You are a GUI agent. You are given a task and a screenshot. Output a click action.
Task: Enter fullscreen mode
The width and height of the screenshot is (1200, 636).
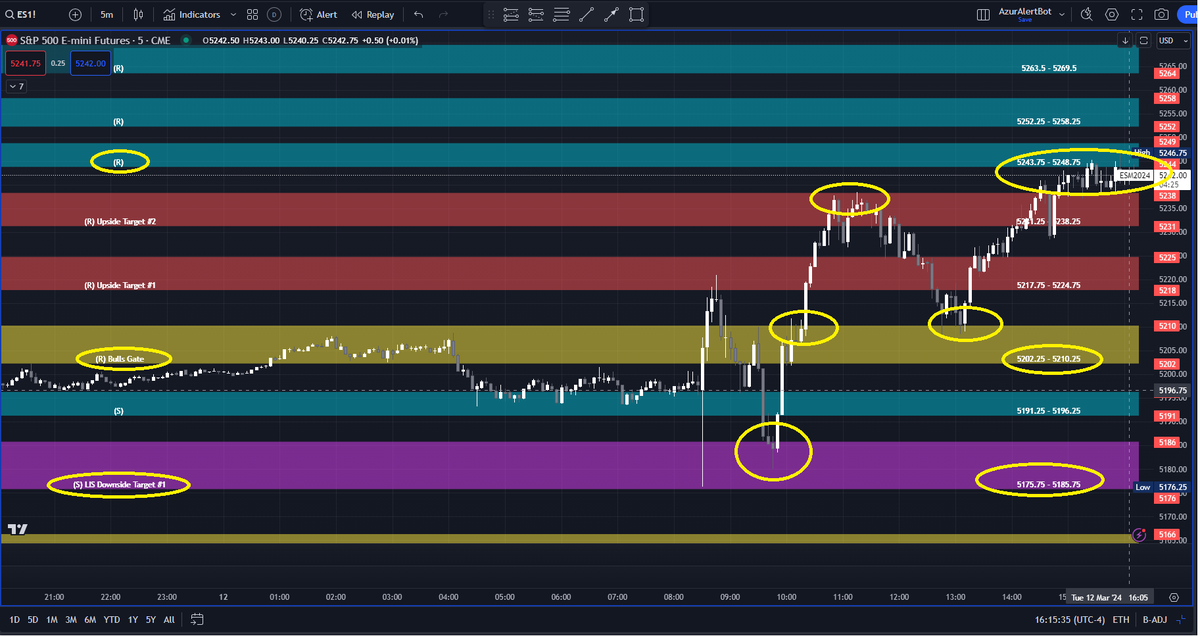coord(1136,15)
